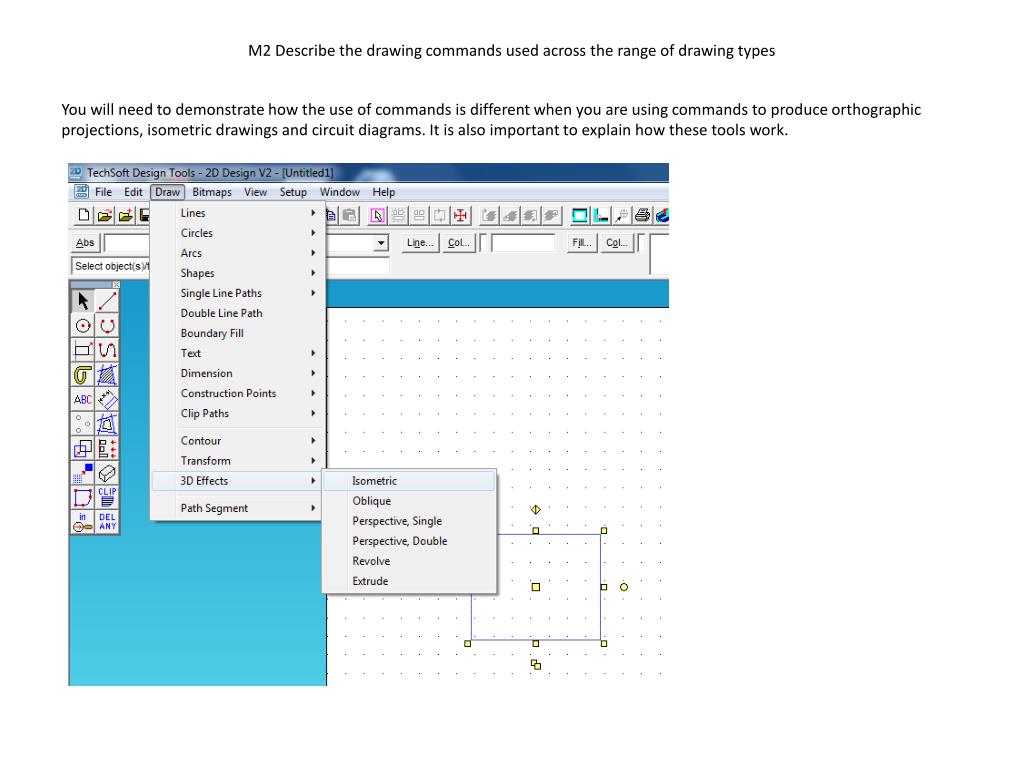Expand the Shapes submenu
The width and height of the screenshot is (1024, 768).
click(x=238, y=273)
